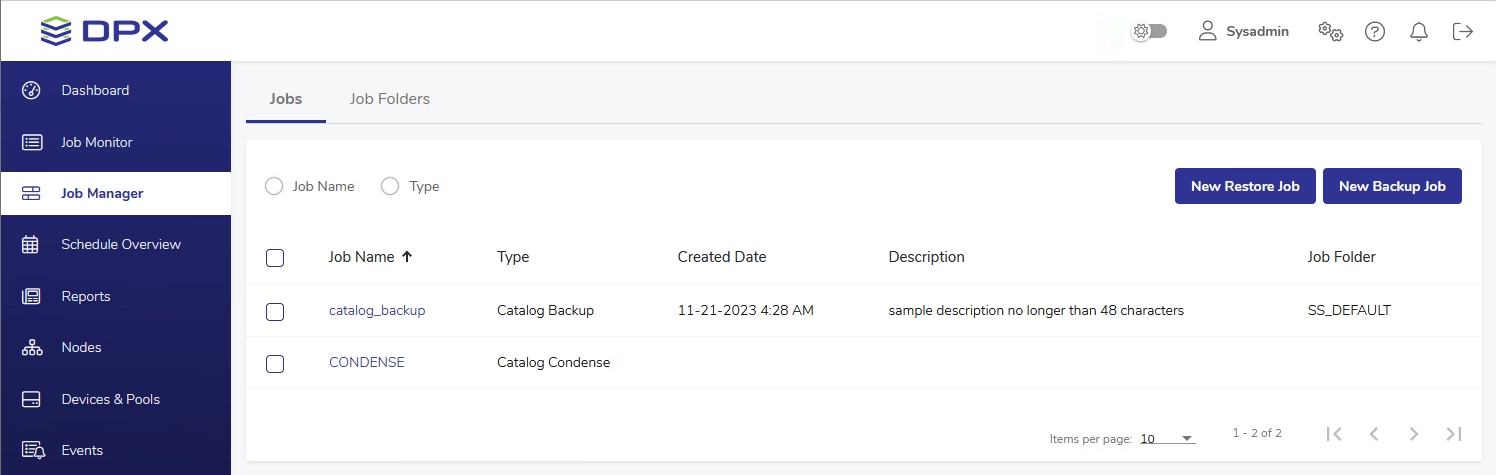Open the items per page dropdown
The image size is (1496, 475).
1167,439
